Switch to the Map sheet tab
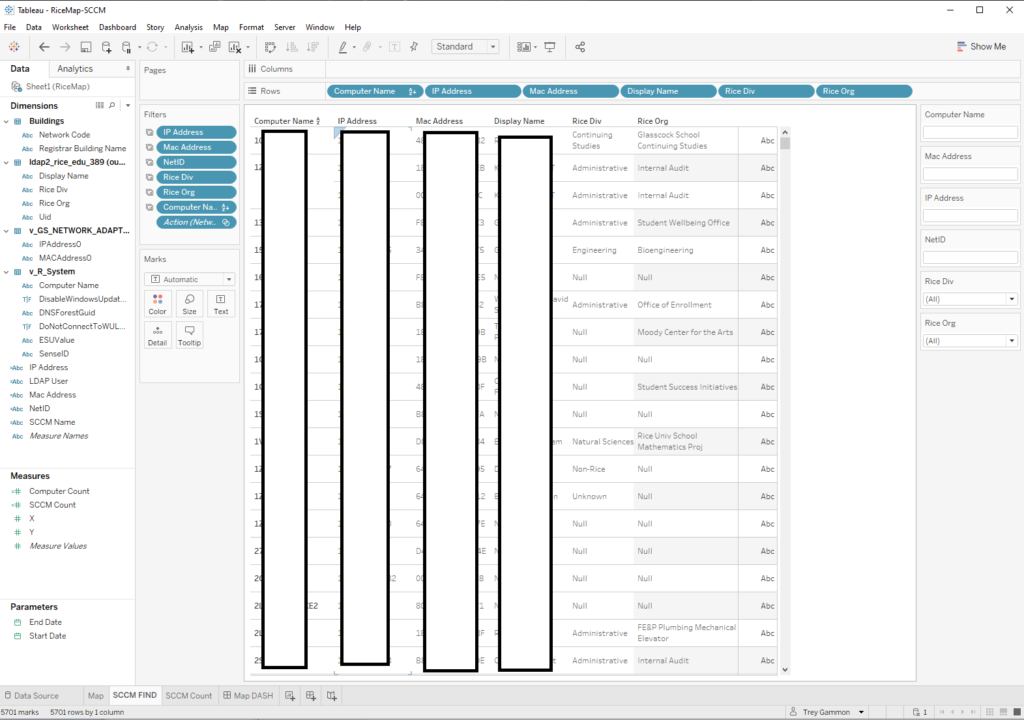The width and height of the screenshot is (1024, 720). tap(95, 696)
